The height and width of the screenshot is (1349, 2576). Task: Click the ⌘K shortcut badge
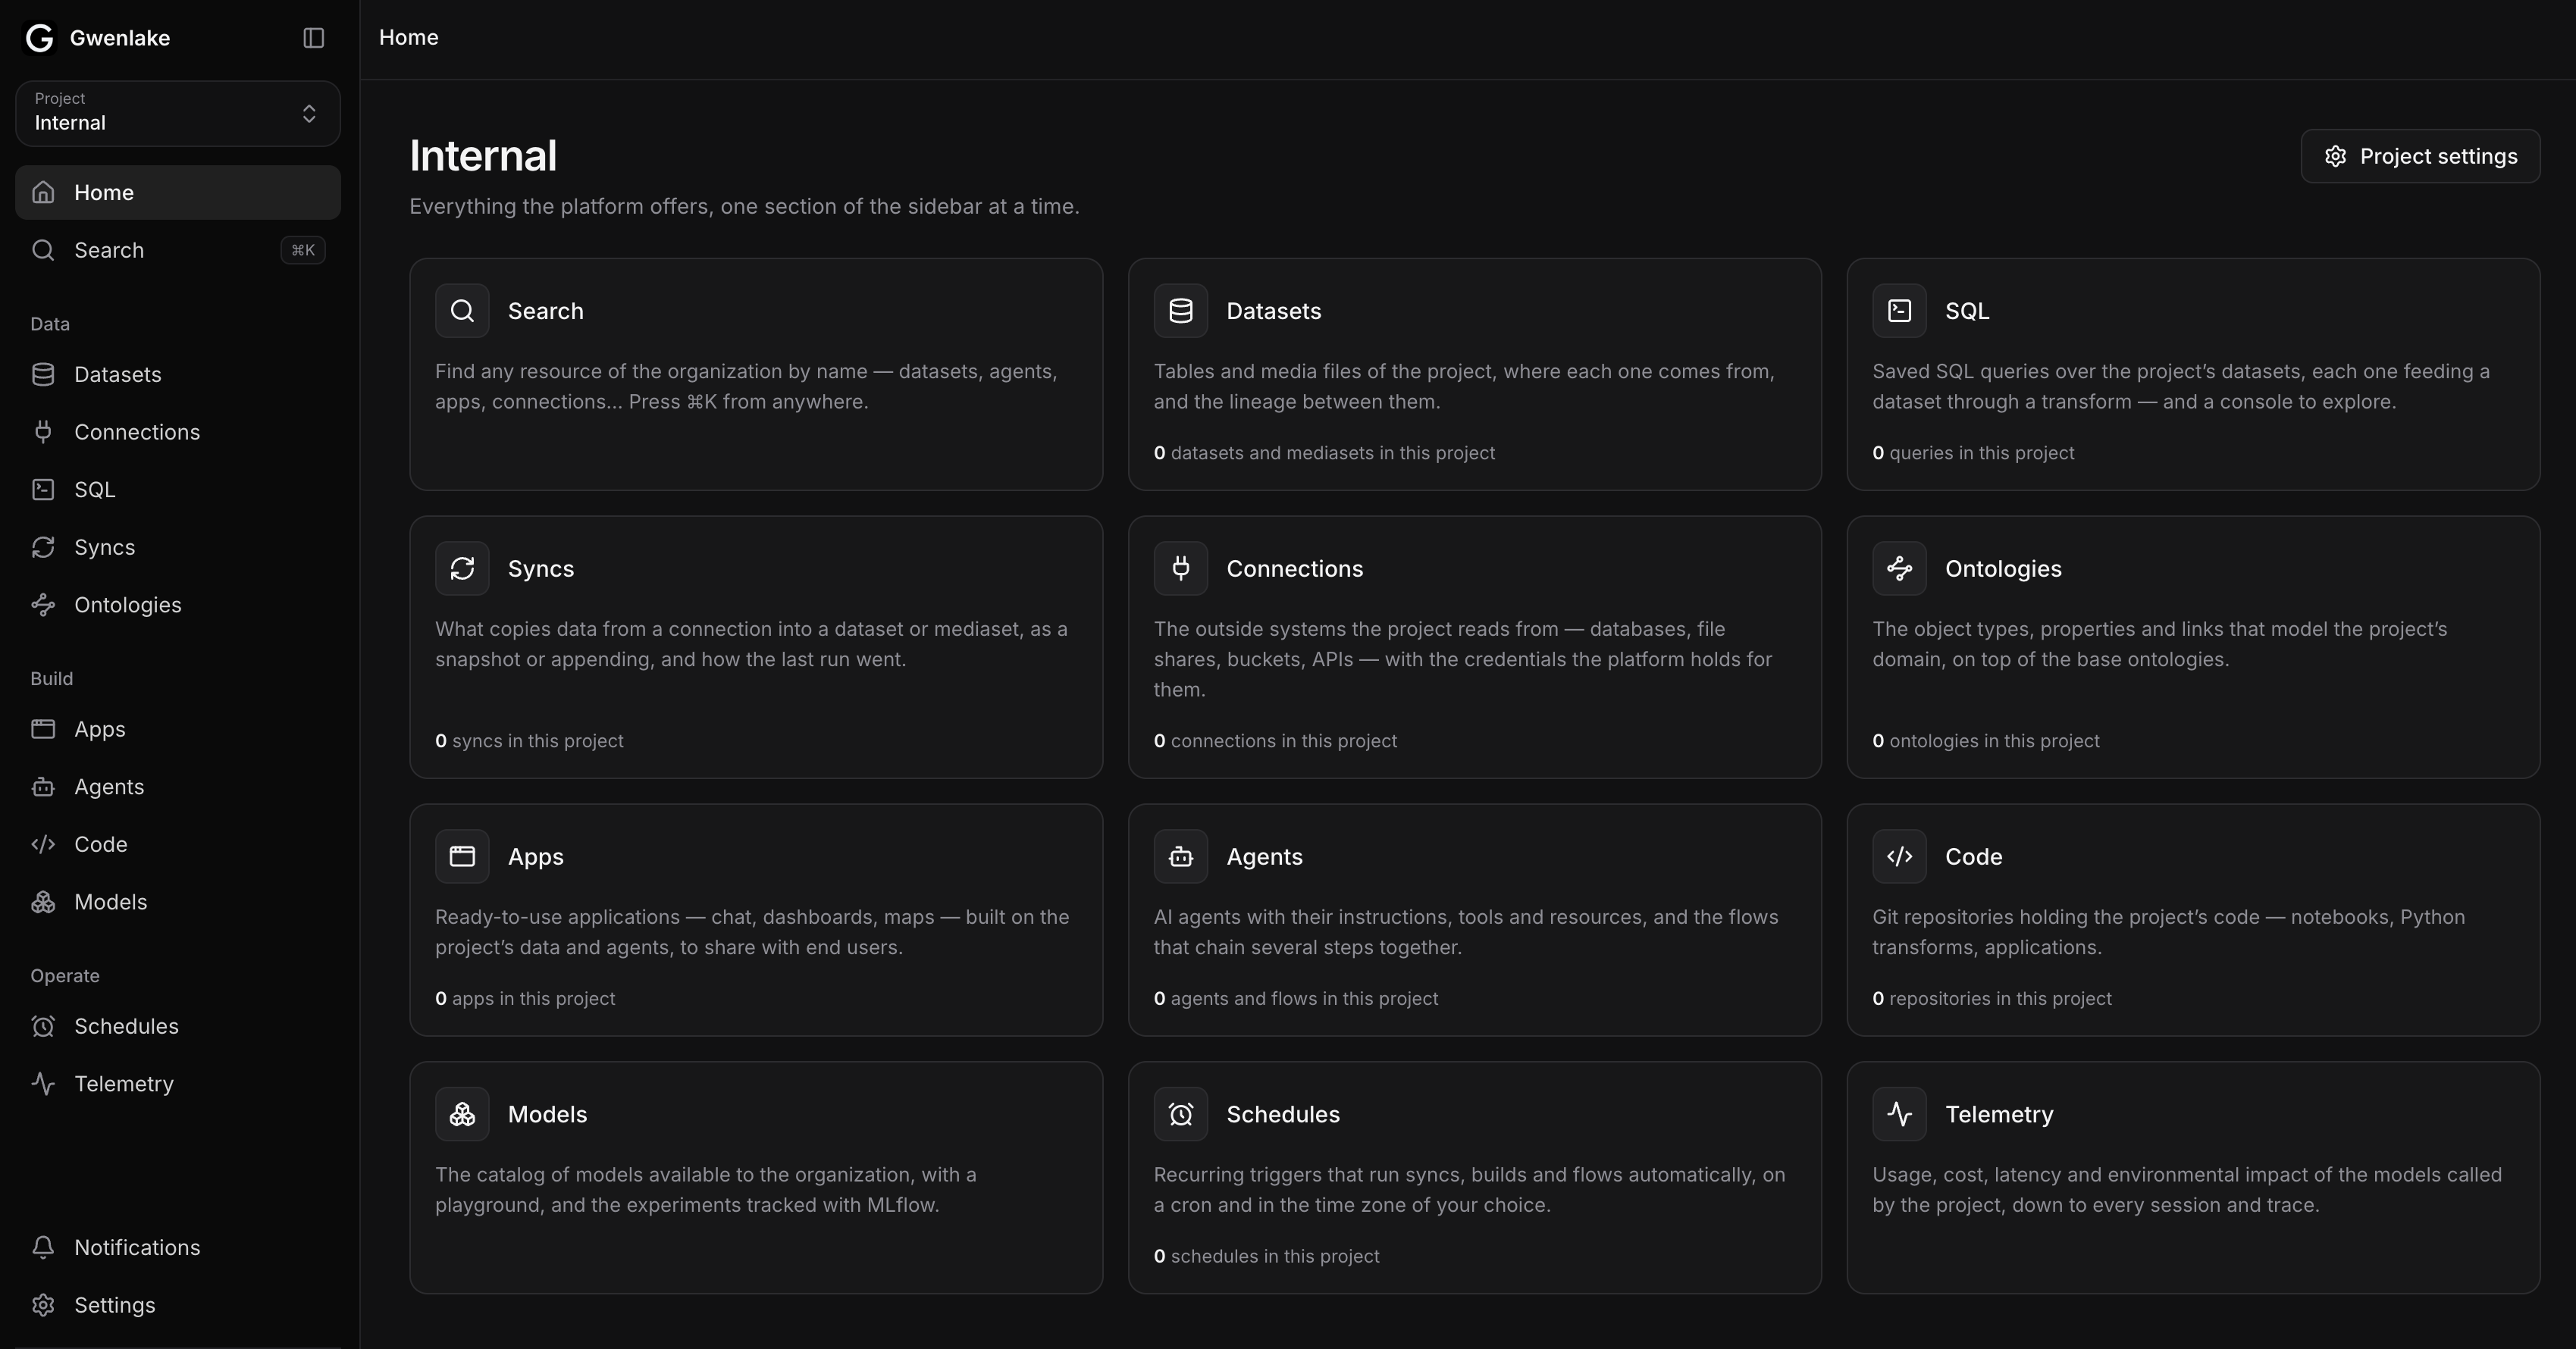tap(303, 250)
